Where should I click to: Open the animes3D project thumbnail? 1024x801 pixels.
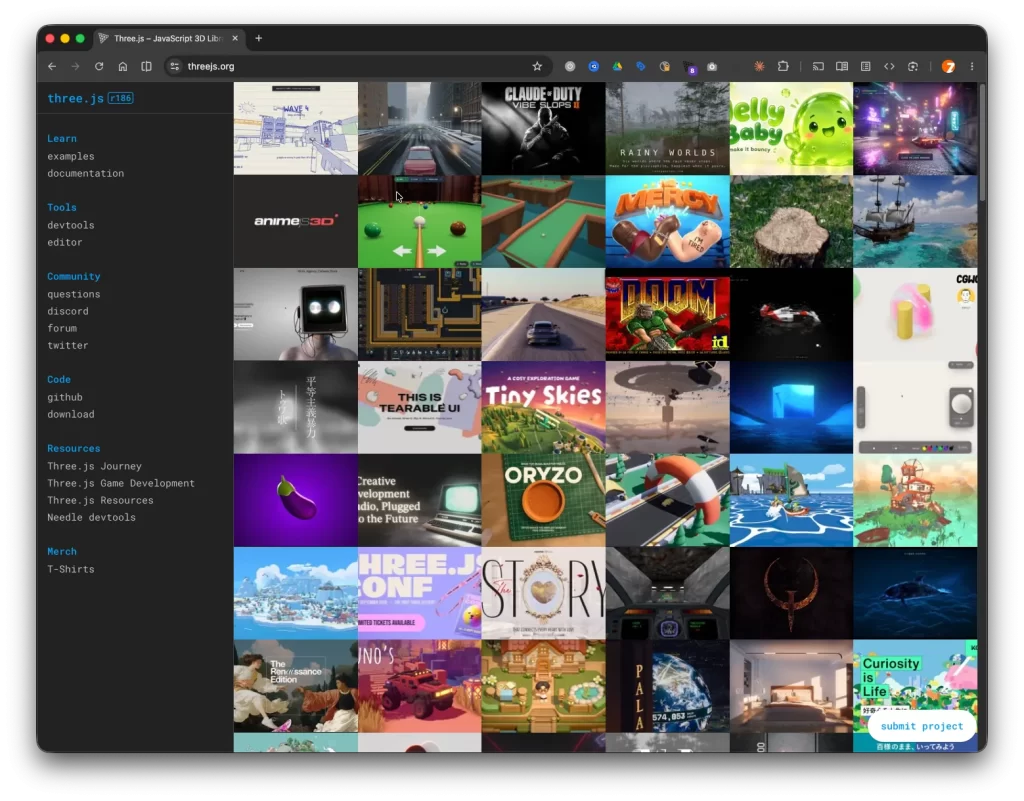point(296,221)
